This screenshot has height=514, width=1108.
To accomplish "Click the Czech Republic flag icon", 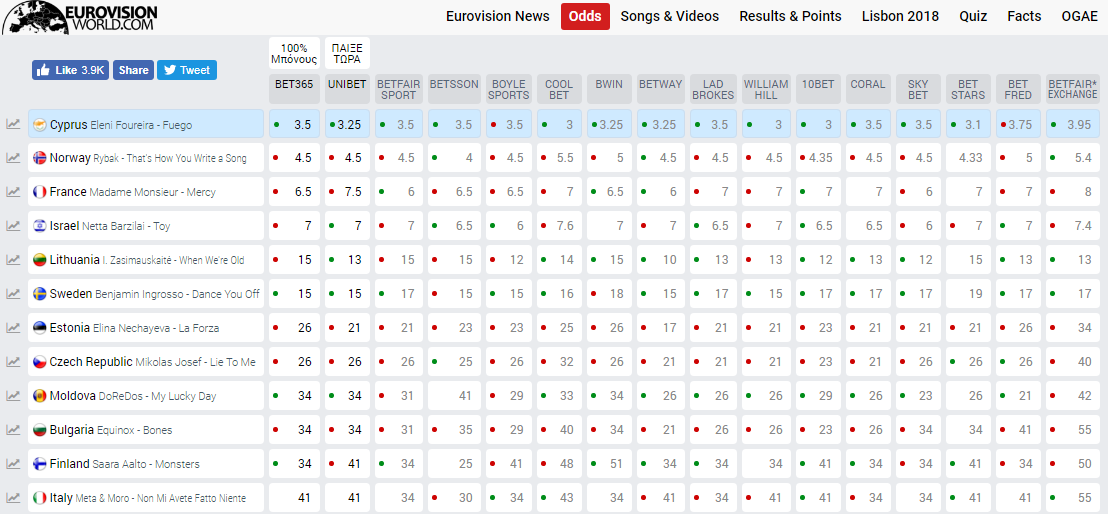I will tap(40, 362).
